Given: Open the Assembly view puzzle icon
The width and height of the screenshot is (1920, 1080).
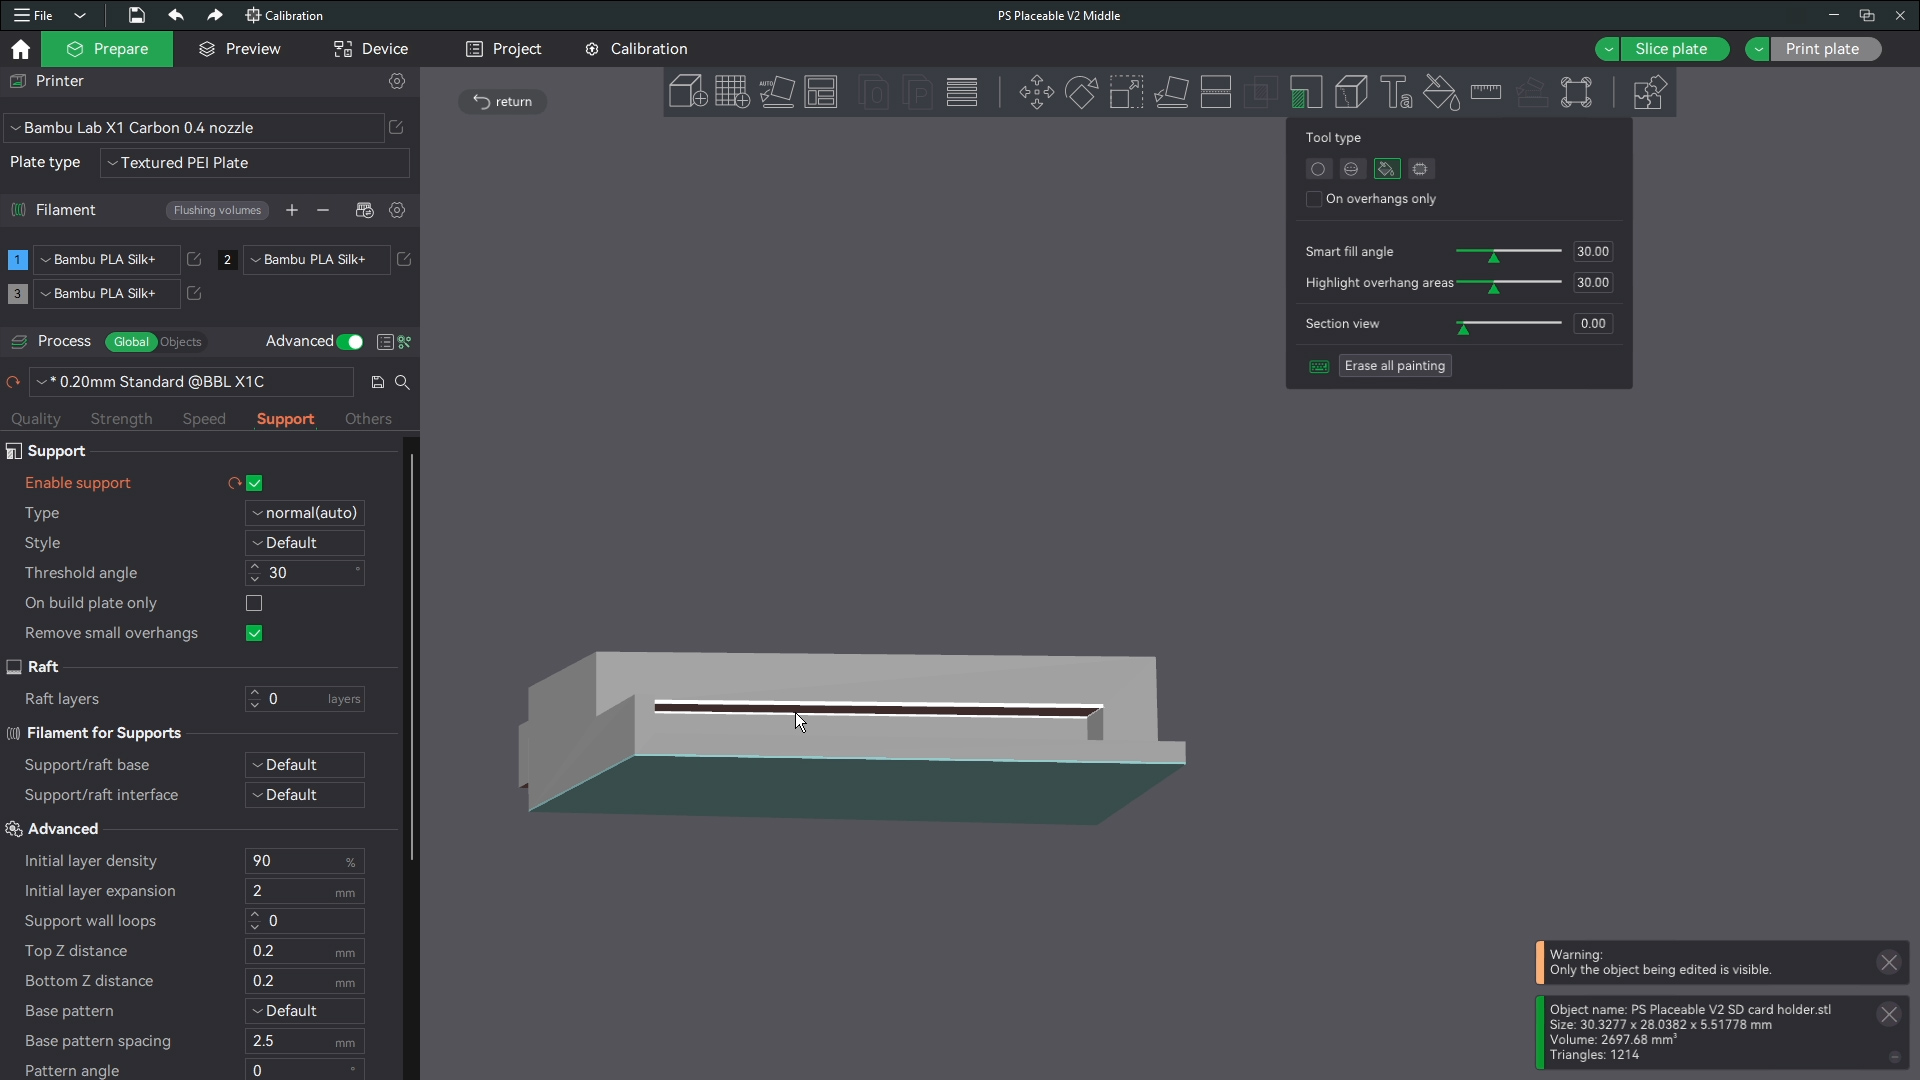Looking at the screenshot, I should click(x=1648, y=92).
